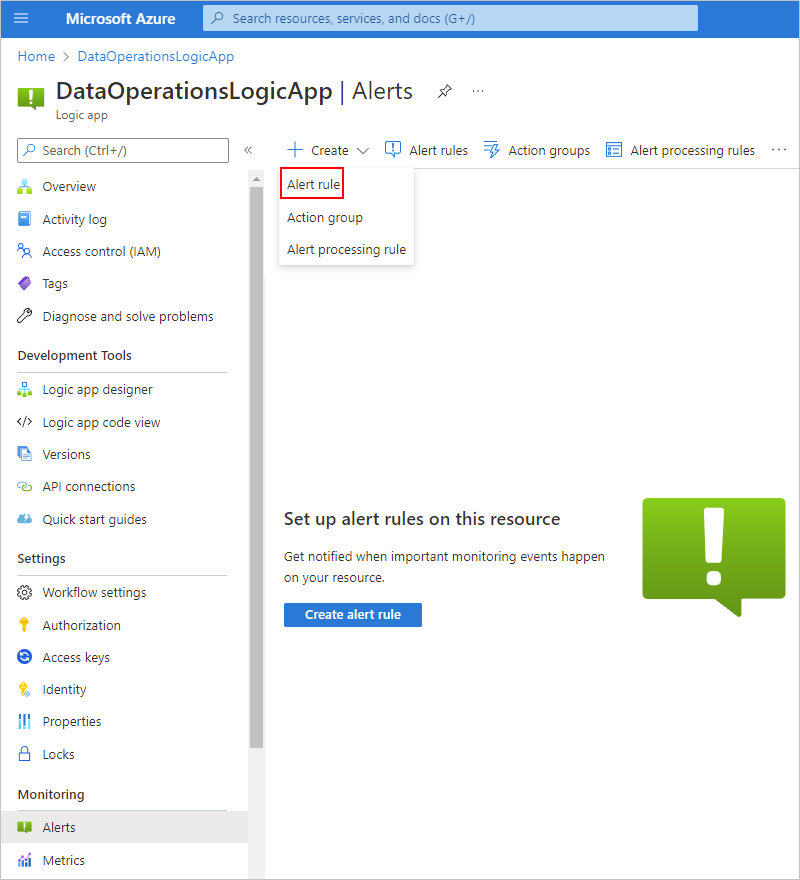
Task: Click the Create alert rule button
Action: (x=353, y=615)
